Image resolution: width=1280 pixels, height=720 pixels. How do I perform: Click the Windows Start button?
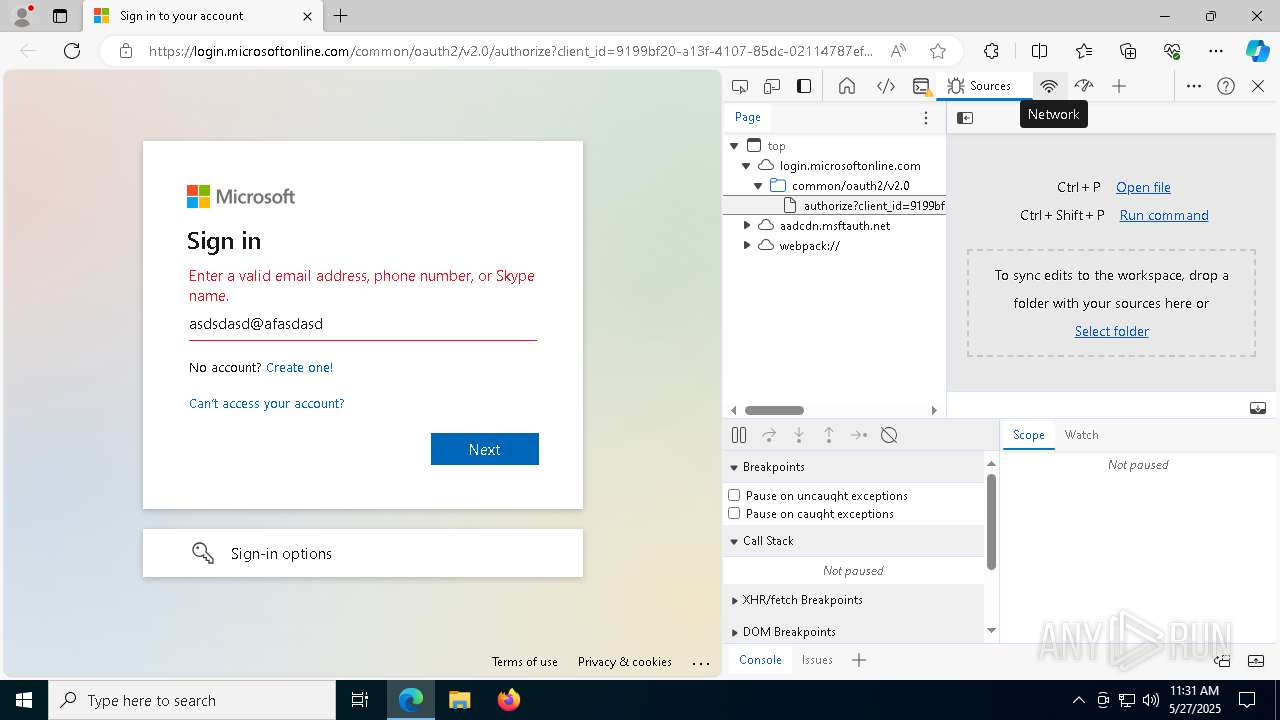24,700
